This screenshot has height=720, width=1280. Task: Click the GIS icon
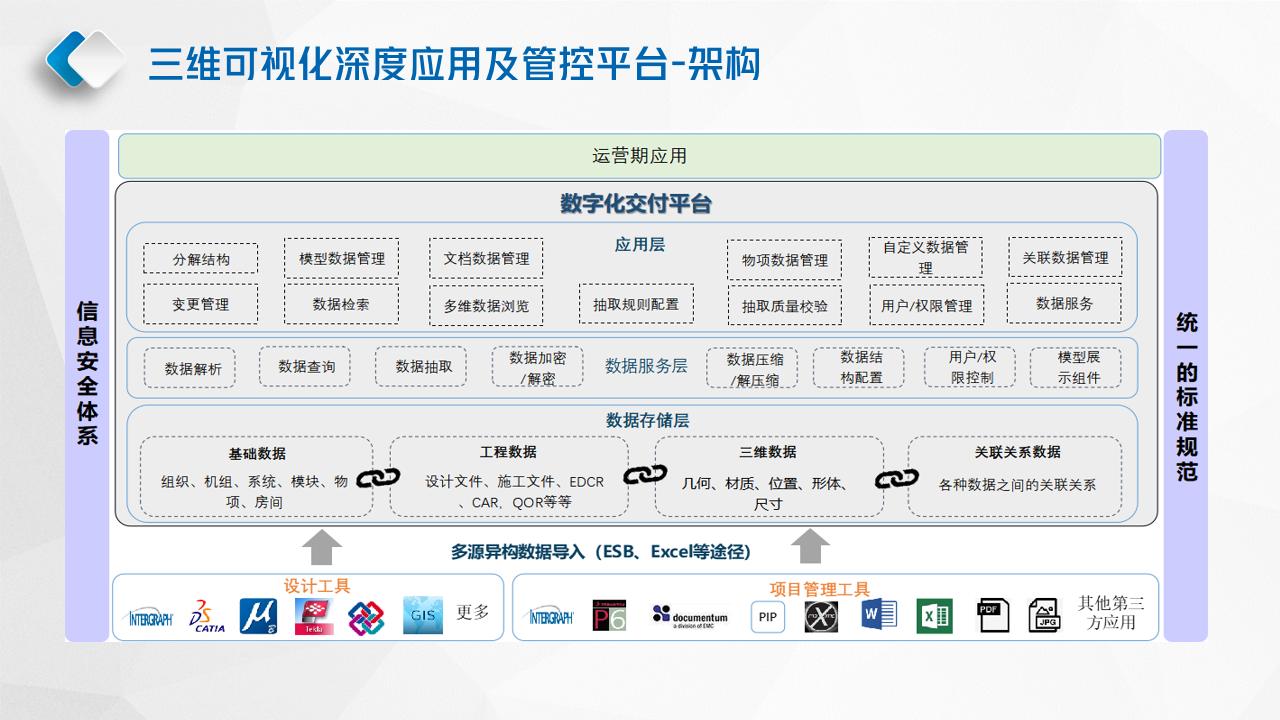pos(422,615)
